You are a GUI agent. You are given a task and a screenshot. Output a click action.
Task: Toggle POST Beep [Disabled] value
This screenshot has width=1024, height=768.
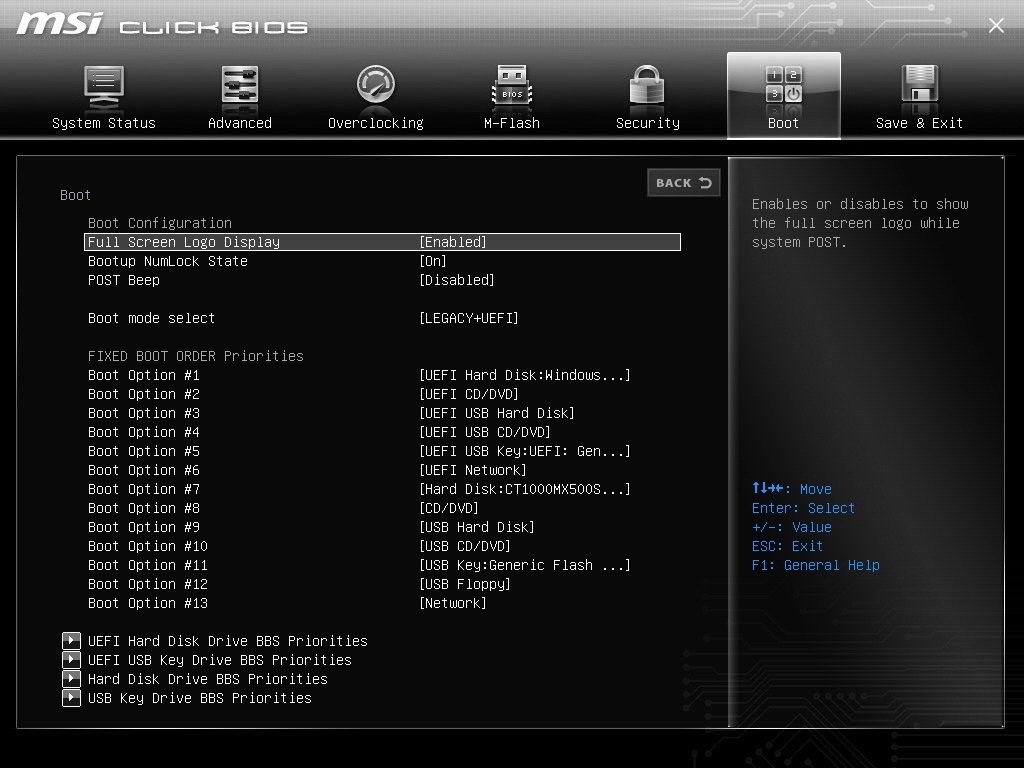pyautogui.click(x=457, y=280)
